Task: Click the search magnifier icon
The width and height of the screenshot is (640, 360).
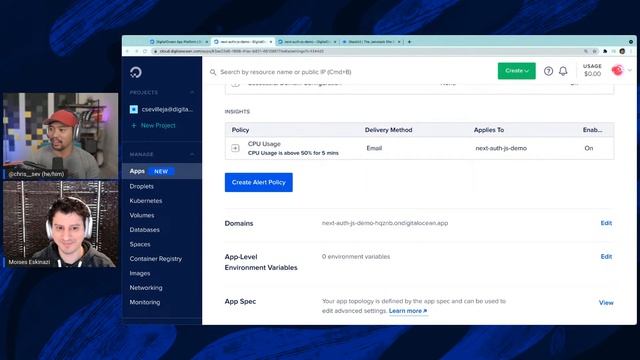Action: pyautogui.click(x=213, y=72)
